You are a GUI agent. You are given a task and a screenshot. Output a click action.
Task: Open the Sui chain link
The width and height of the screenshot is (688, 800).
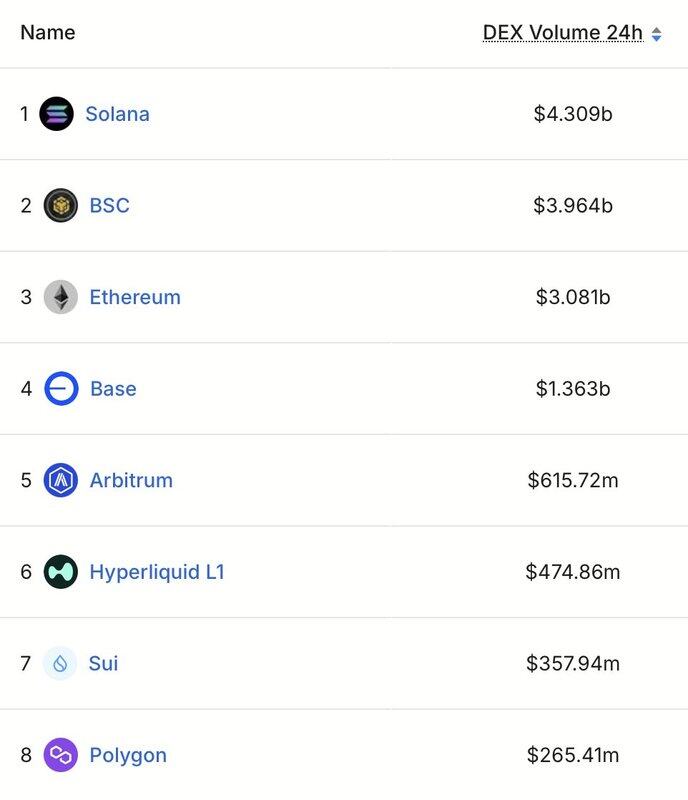[104, 663]
